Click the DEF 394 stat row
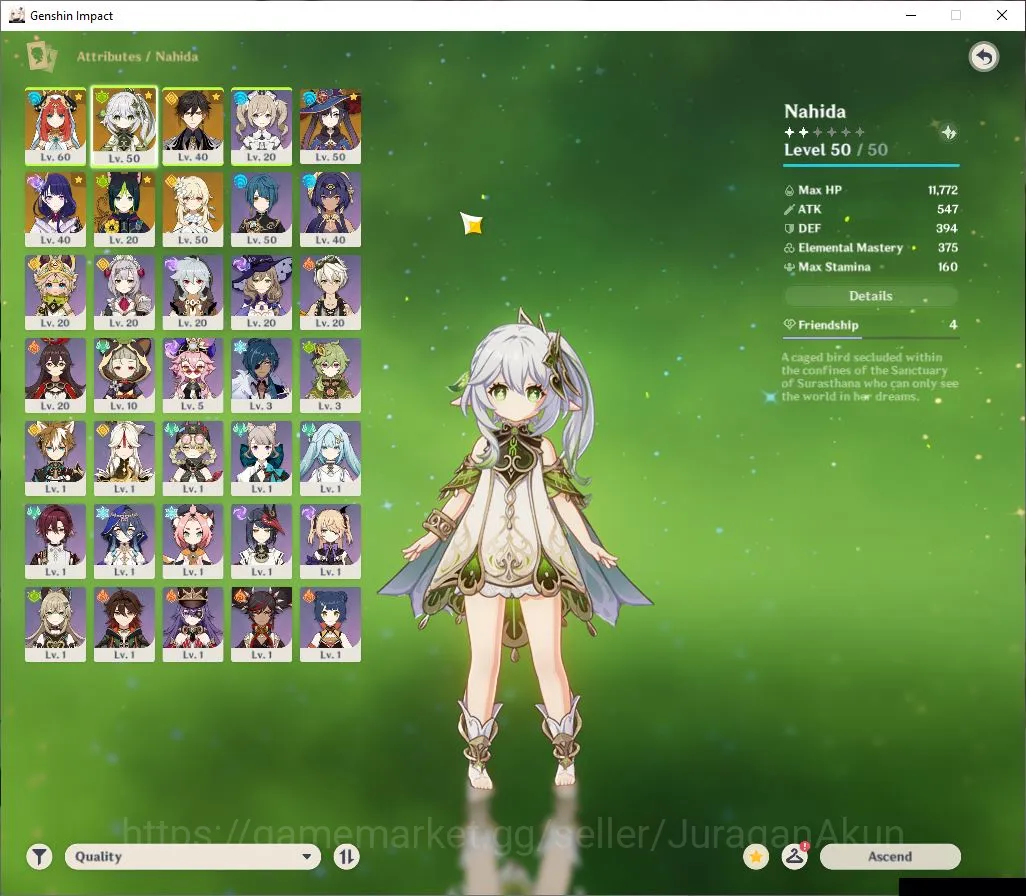Screen dimensions: 1026x896 [871, 228]
